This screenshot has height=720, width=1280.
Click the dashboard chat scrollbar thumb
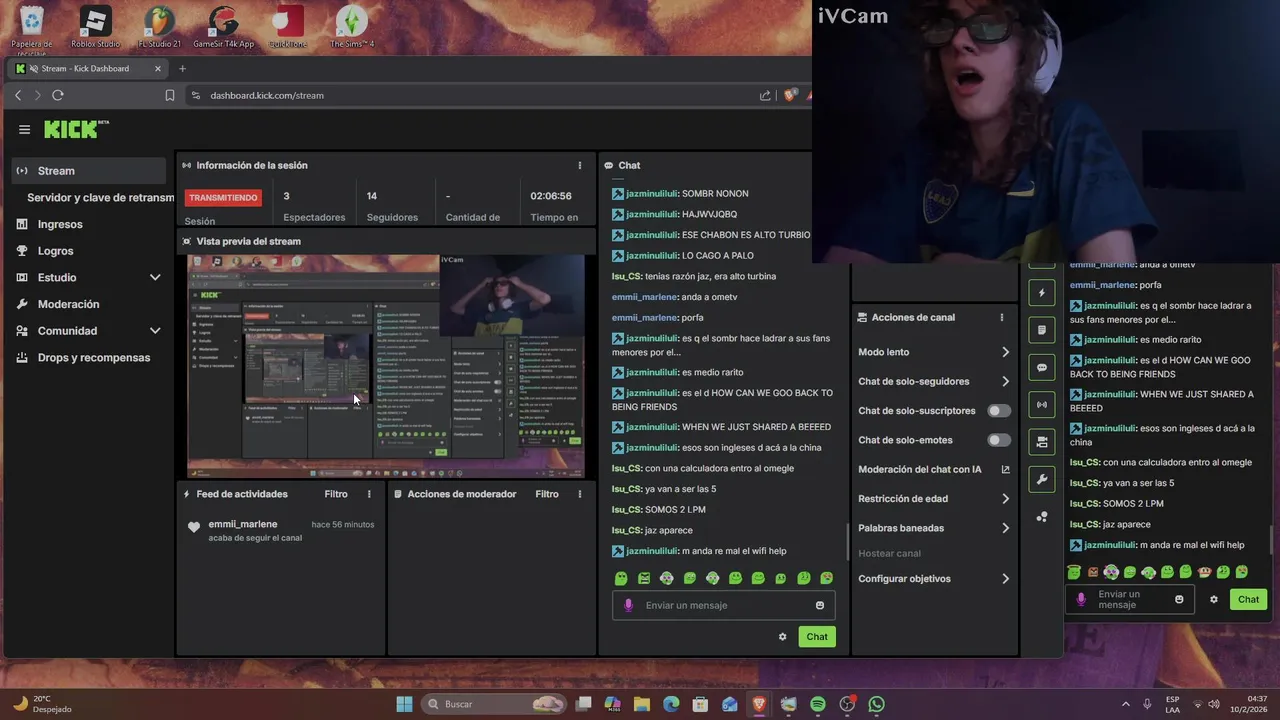[x=848, y=543]
